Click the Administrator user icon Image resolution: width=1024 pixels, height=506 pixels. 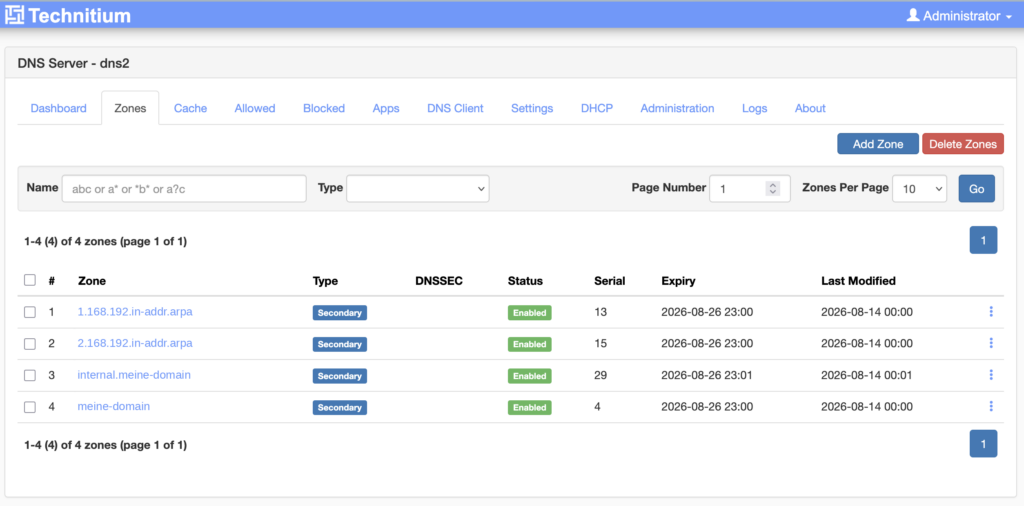[913, 15]
